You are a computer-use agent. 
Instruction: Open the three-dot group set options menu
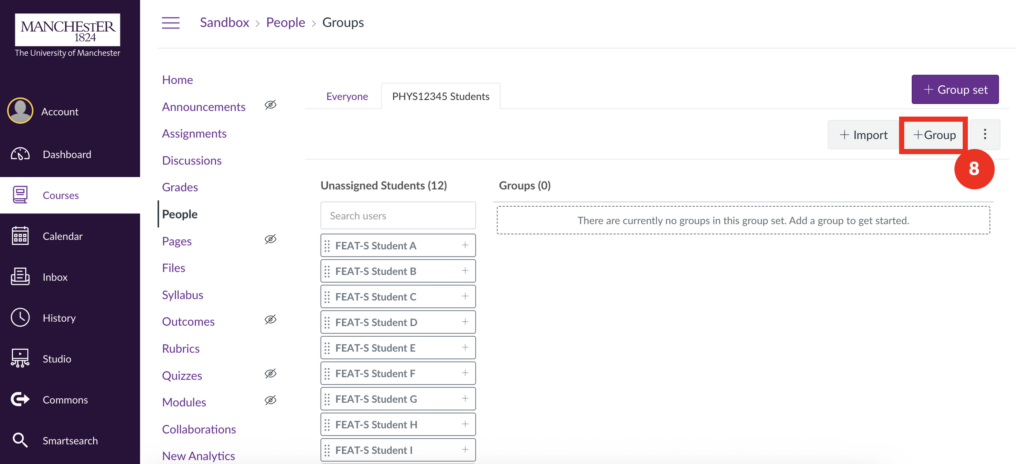tap(985, 135)
